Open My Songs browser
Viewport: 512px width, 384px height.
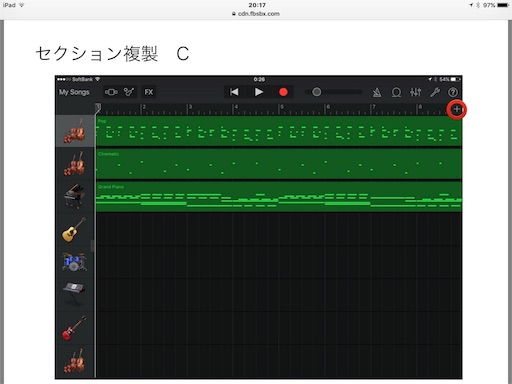point(74,92)
